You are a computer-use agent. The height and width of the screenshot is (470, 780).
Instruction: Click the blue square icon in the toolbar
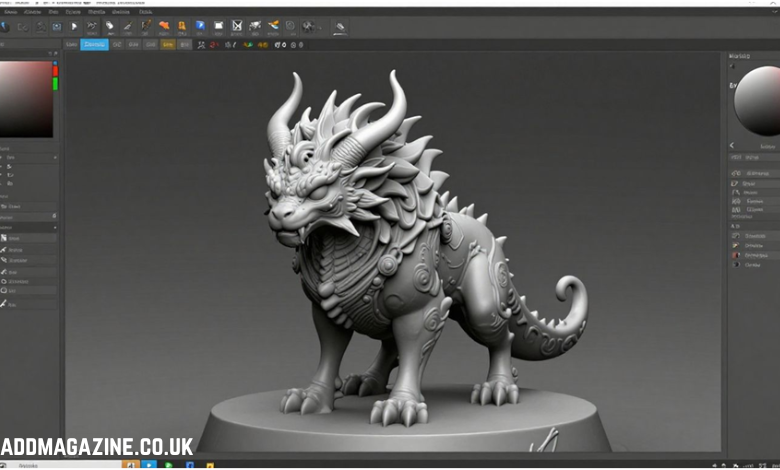[x=200, y=26]
